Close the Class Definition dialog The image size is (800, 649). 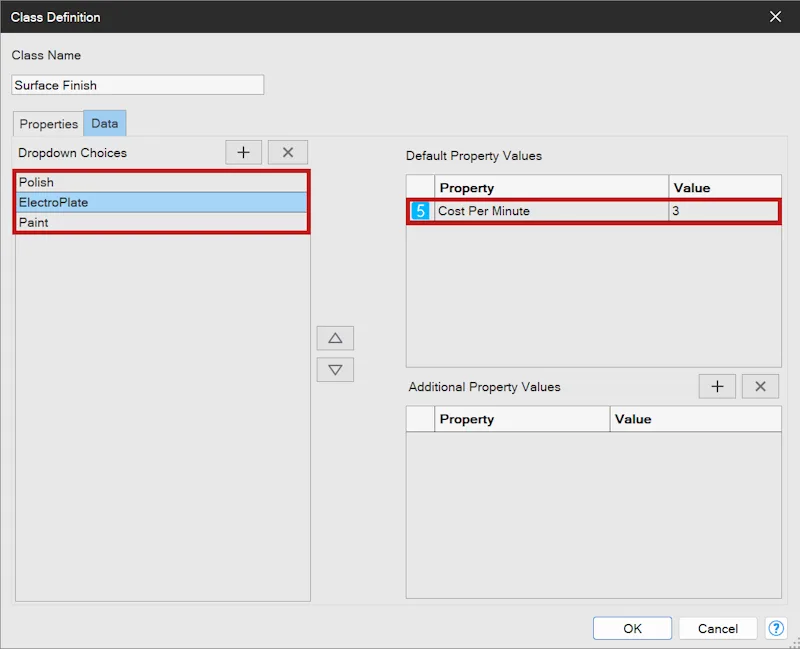(x=776, y=17)
